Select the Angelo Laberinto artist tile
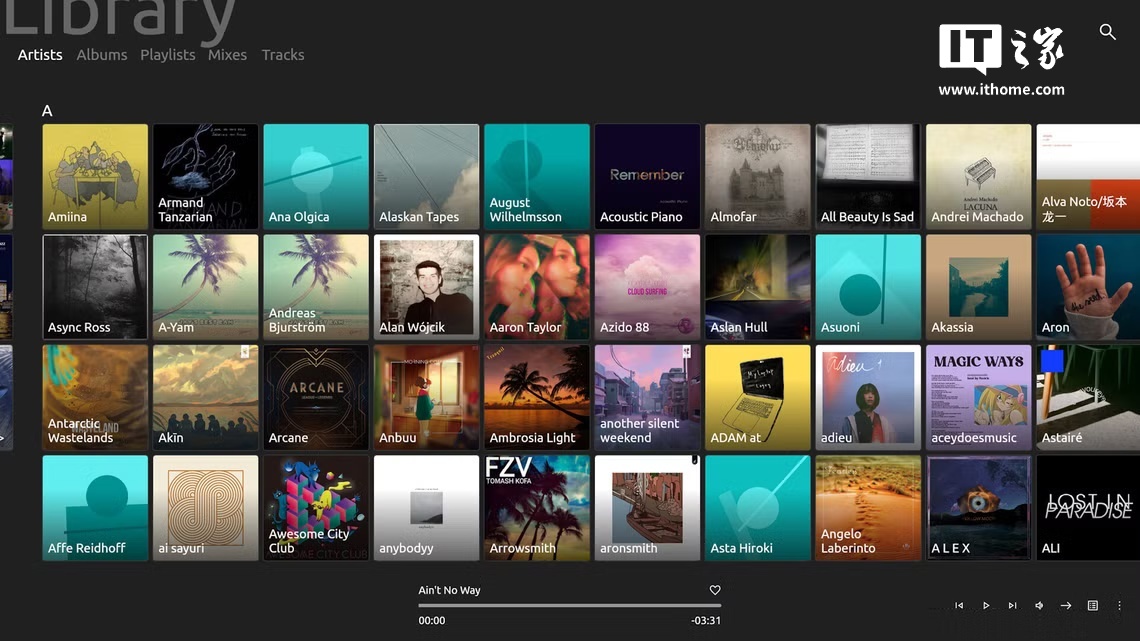Viewport: 1140px width, 641px height. pos(868,508)
